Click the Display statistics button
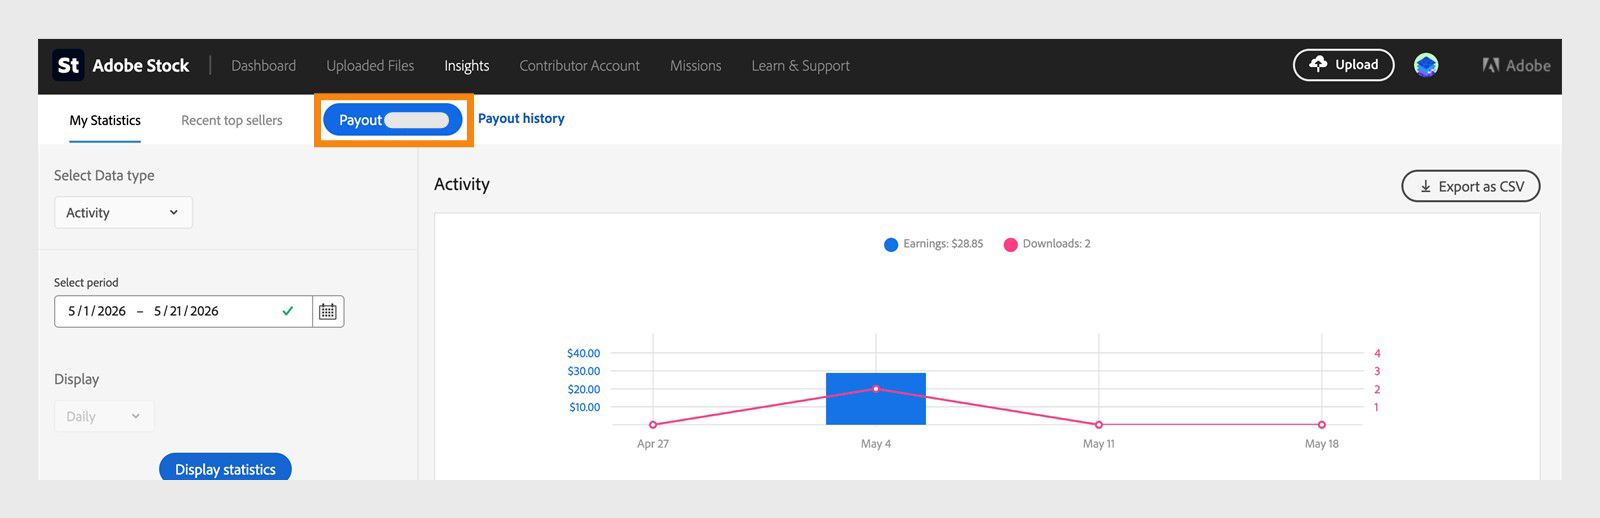 coord(225,468)
